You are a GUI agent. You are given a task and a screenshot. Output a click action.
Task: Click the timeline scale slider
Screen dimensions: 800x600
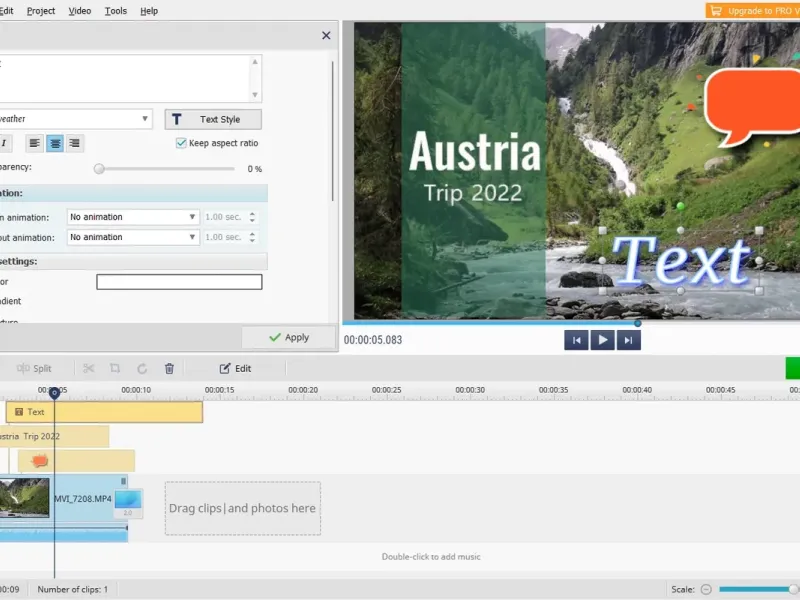click(x=759, y=589)
